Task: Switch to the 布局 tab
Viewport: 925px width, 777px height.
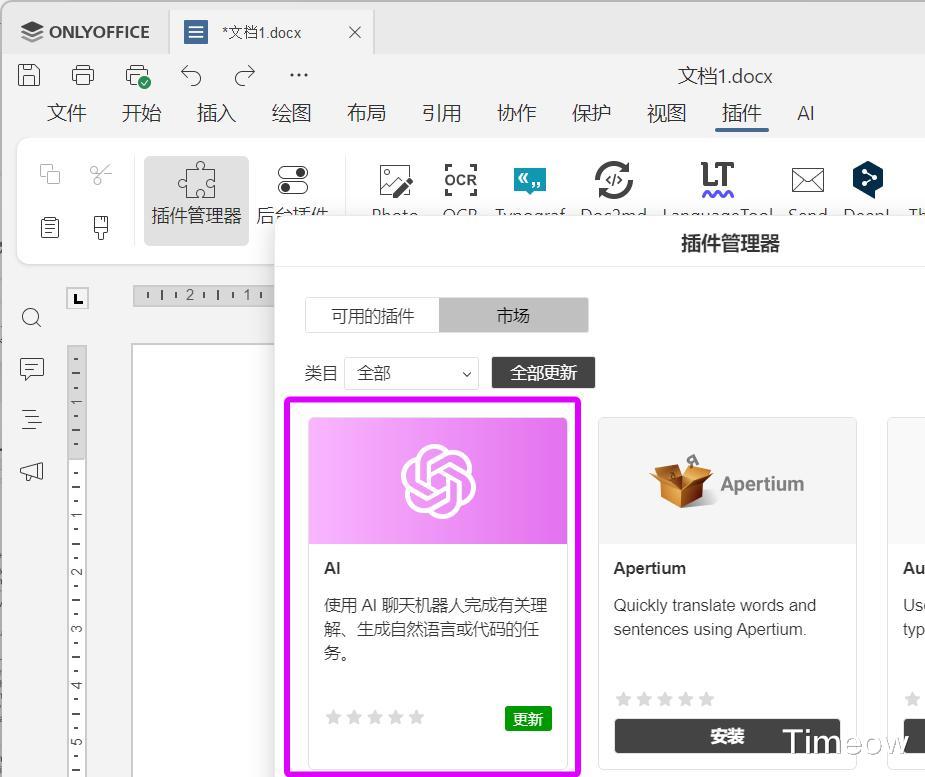Action: pyautogui.click(x=366, y=113)
